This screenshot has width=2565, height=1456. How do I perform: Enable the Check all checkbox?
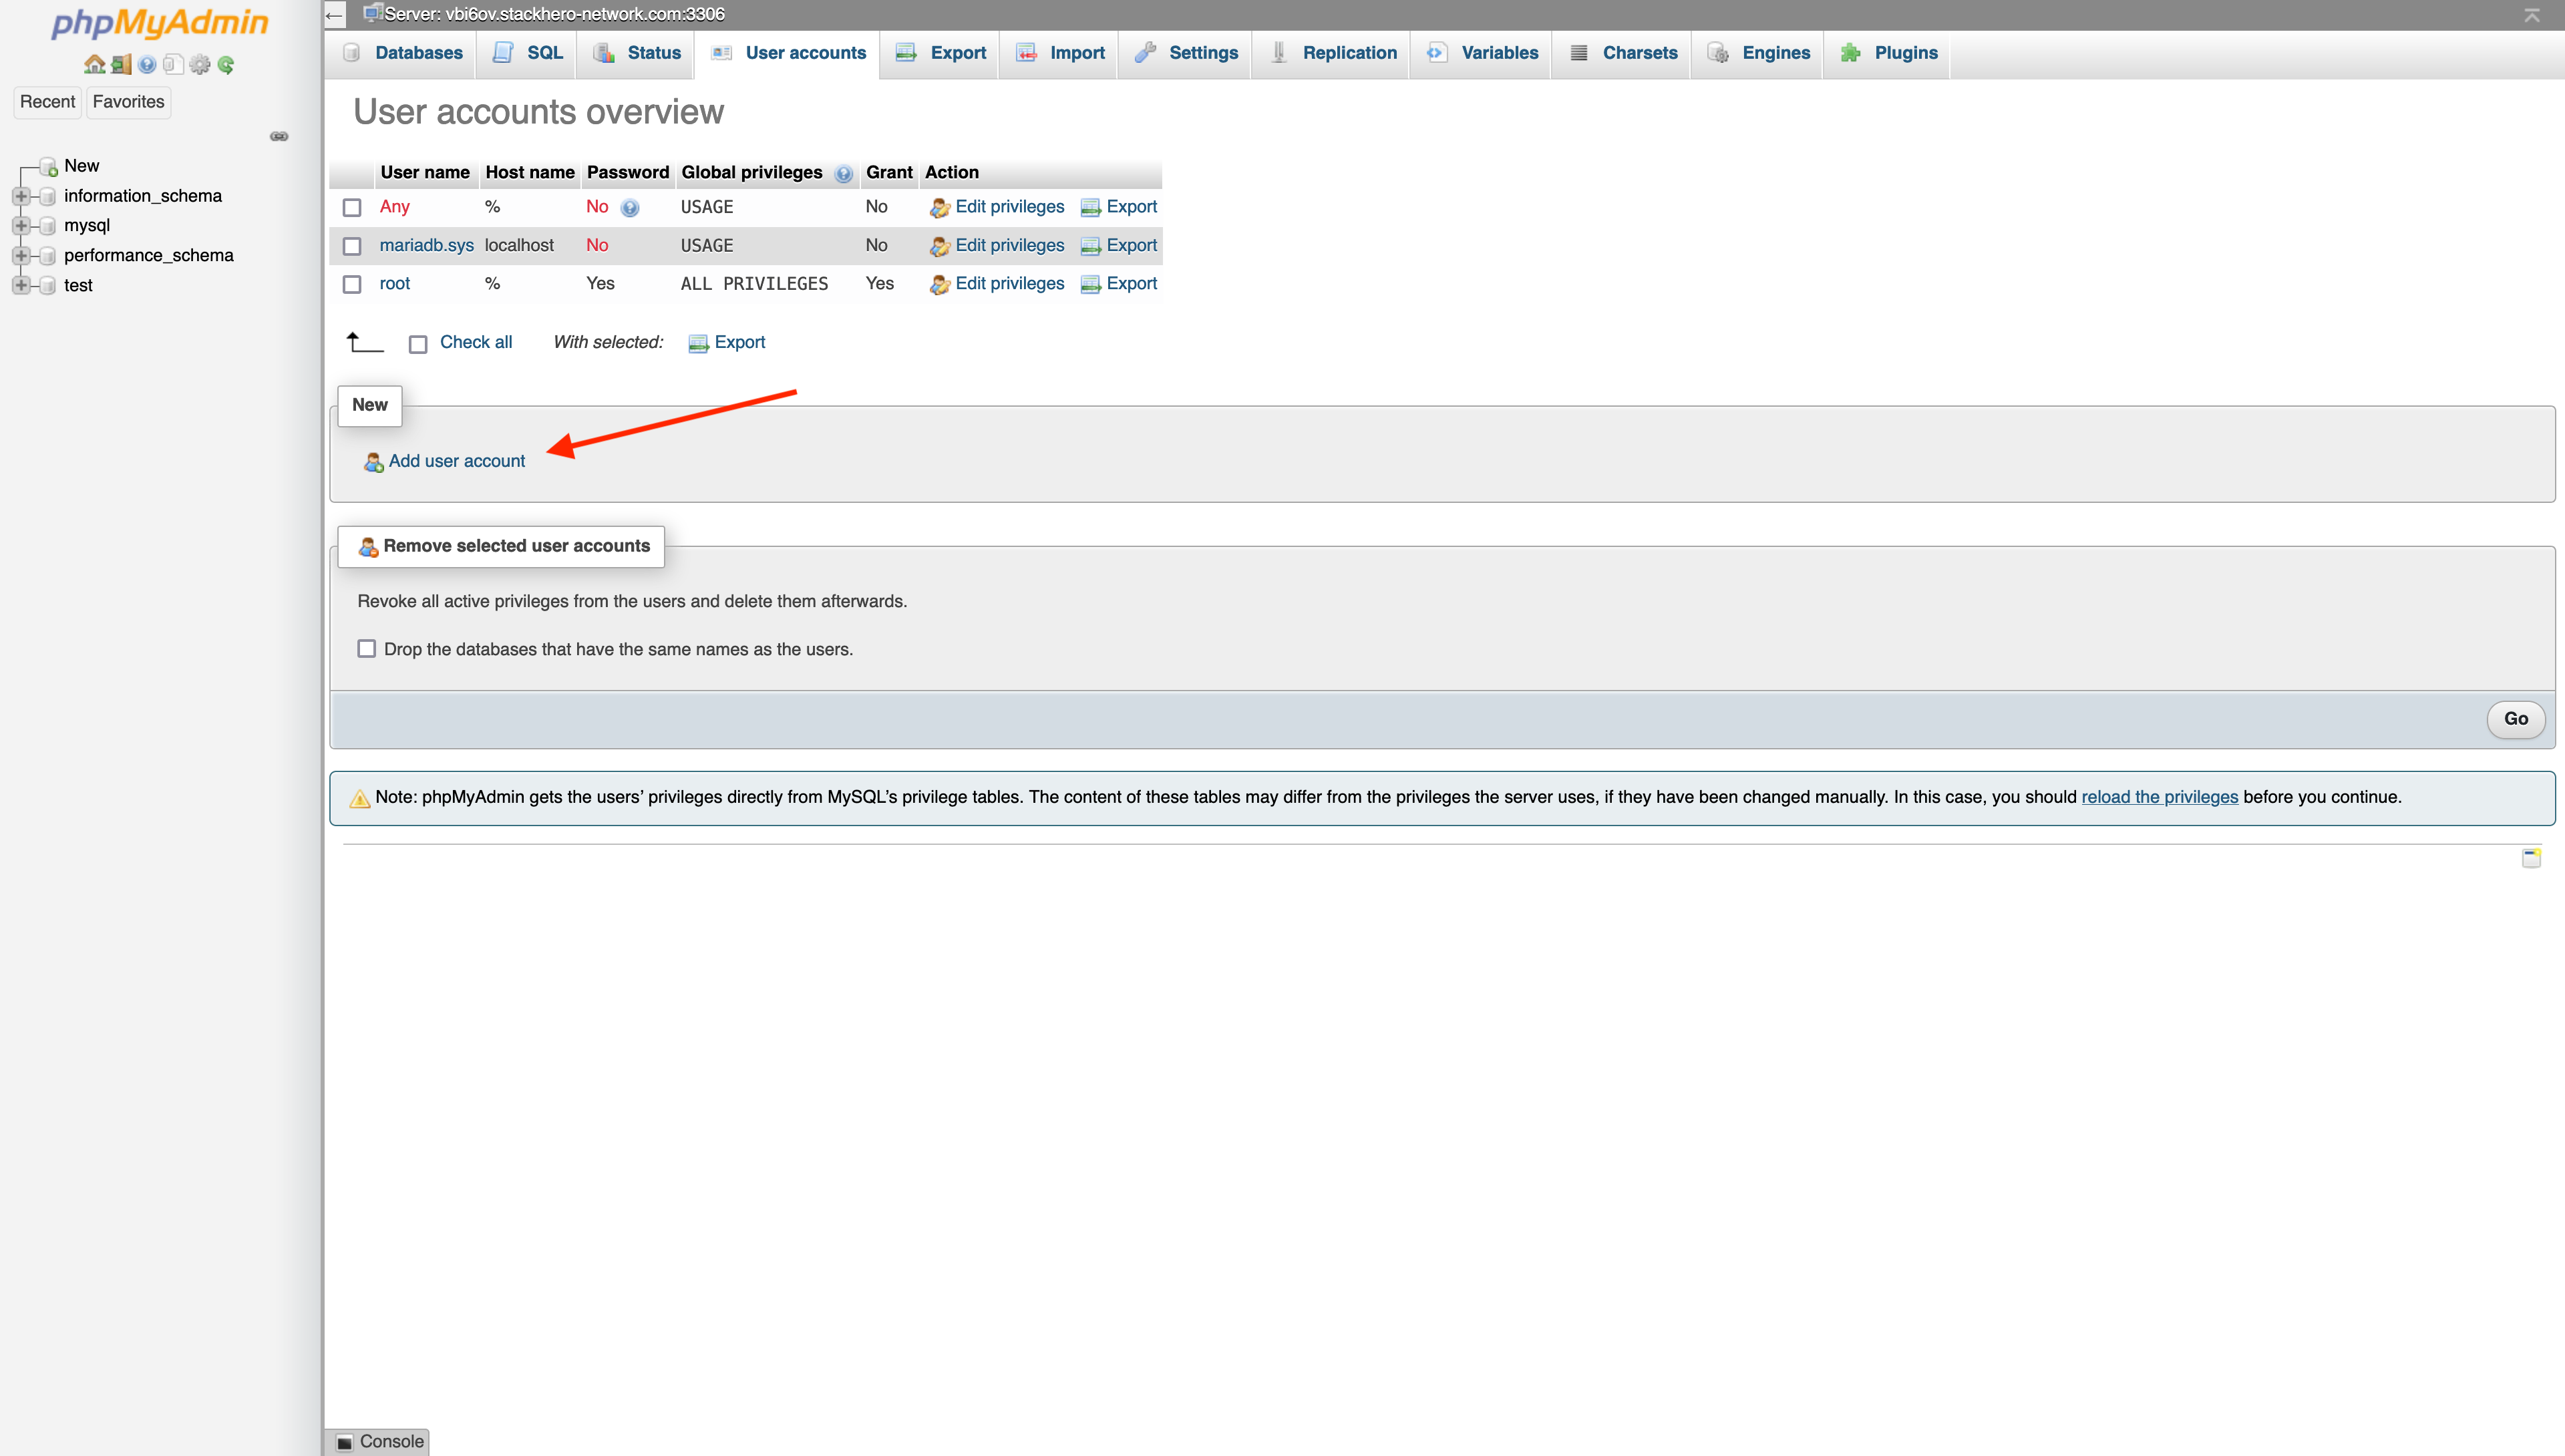(x=418, y=343)
